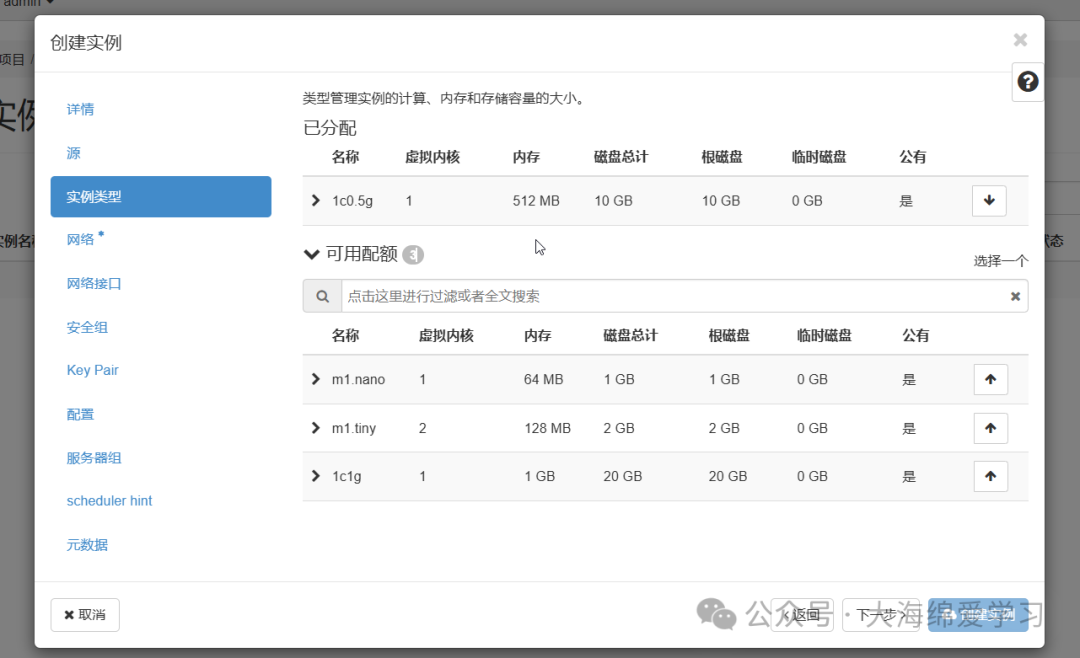This screenshot has height=658, width=1080.
Task: Click the 返回 button
Action: coord(803,615)
